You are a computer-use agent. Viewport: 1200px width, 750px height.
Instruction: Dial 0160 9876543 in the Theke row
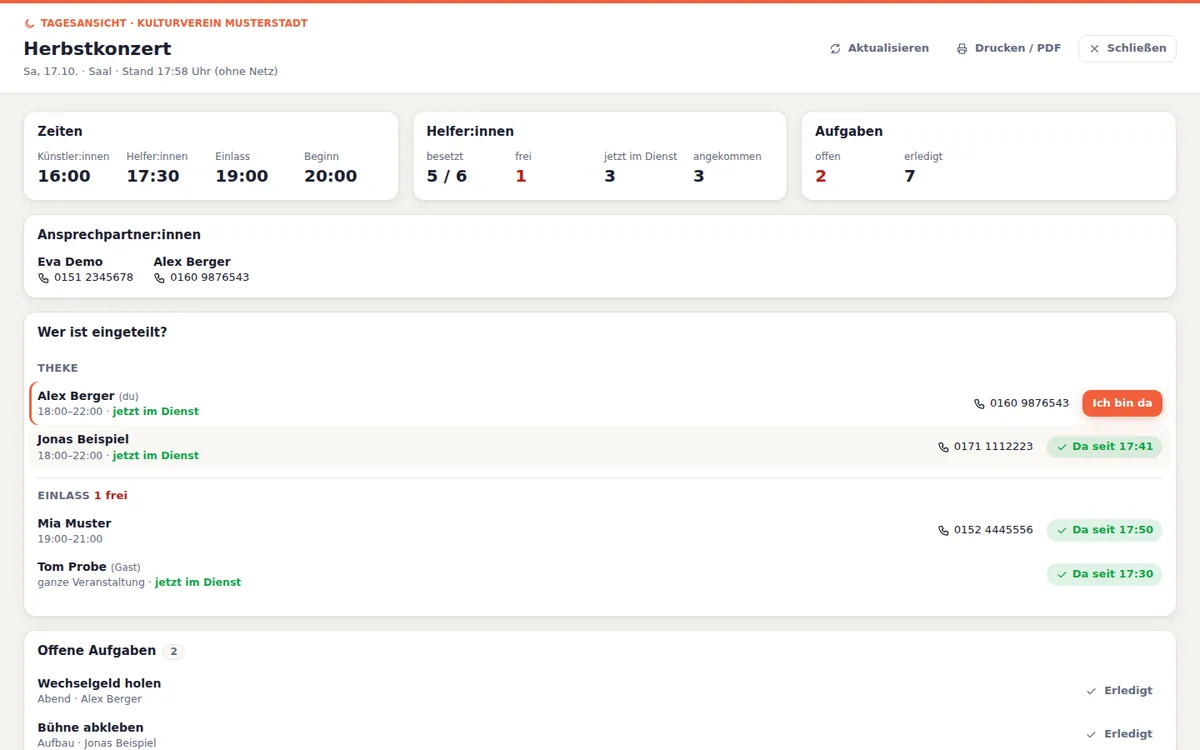pos(1021,404)
